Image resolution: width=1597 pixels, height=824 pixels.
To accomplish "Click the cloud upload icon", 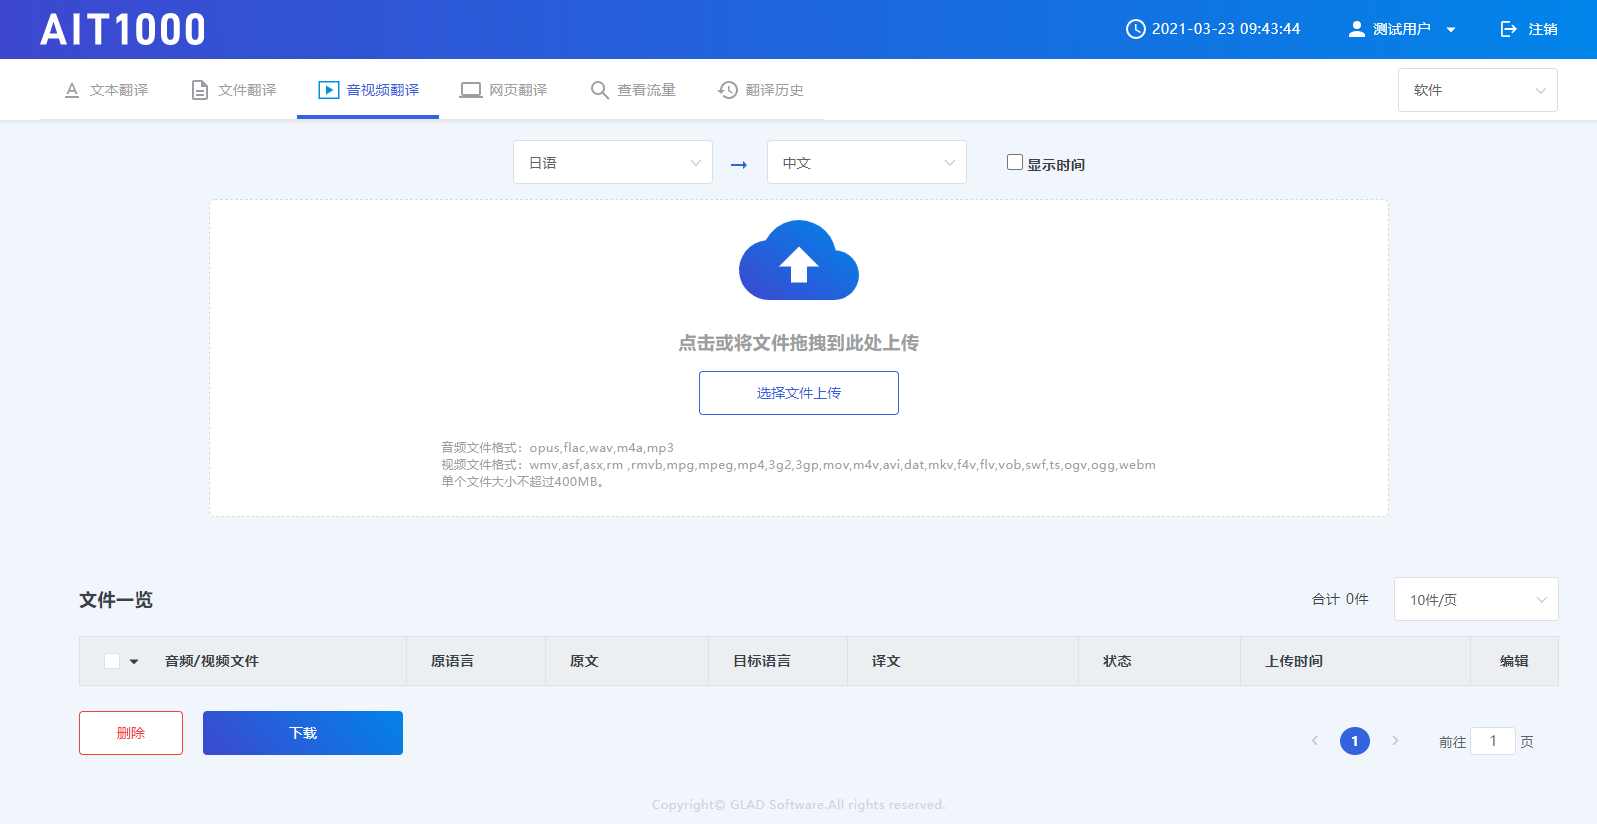I will click(798, 260).
